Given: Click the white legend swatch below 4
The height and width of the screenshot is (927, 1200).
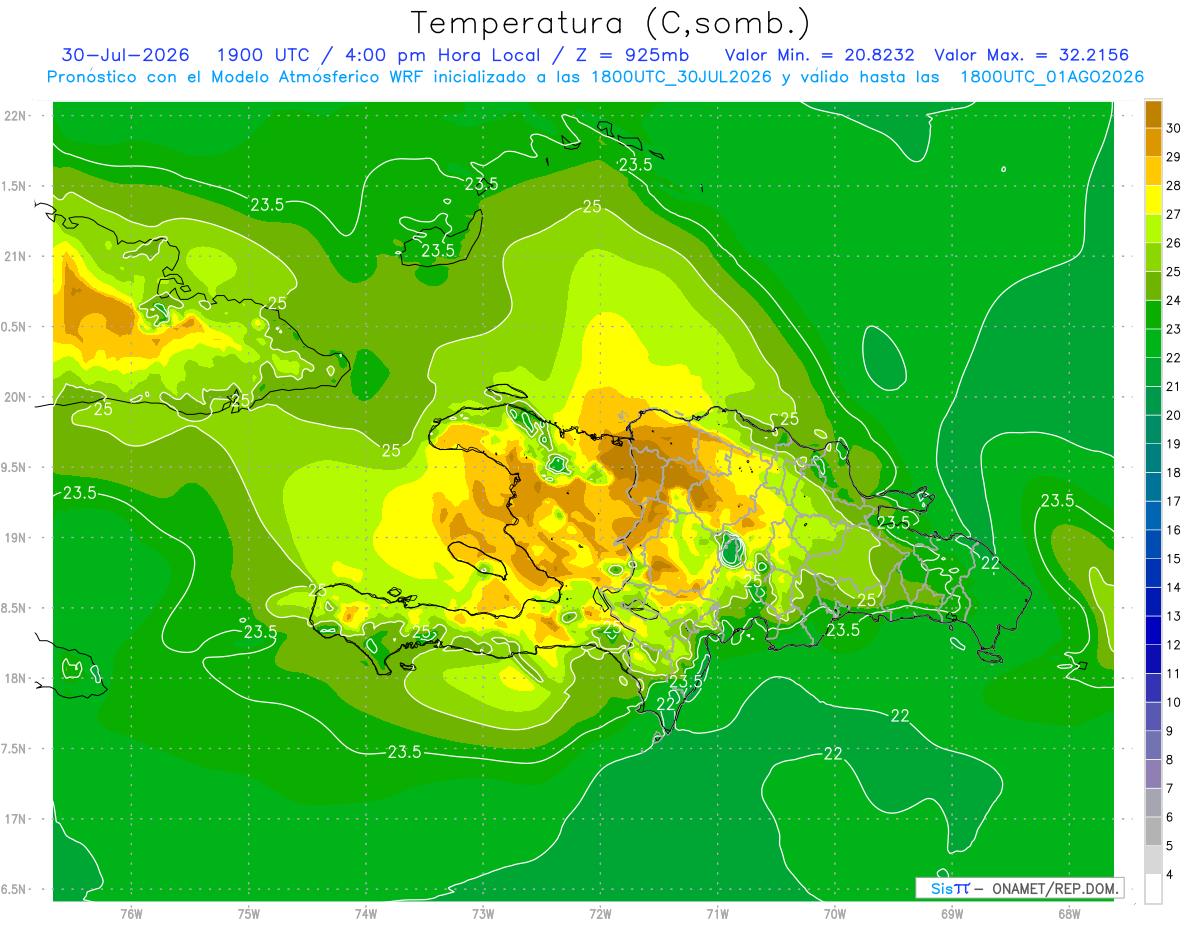Looking at the screenshot, I should click(1153, 889).
